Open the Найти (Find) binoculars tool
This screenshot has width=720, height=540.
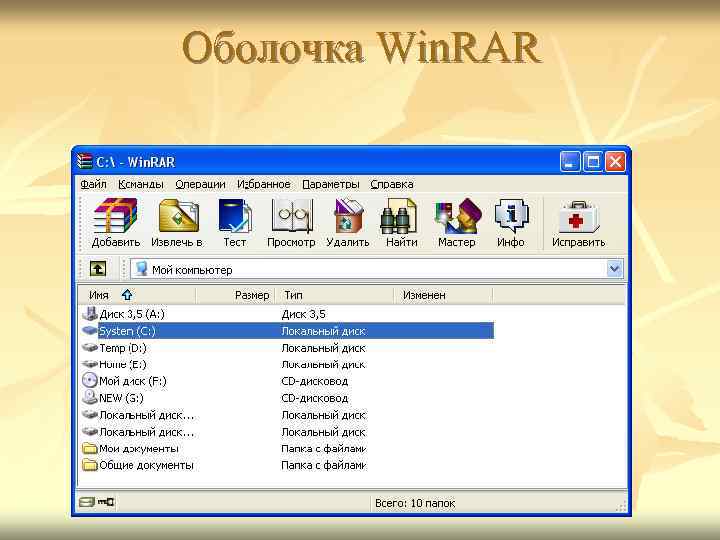399,215
